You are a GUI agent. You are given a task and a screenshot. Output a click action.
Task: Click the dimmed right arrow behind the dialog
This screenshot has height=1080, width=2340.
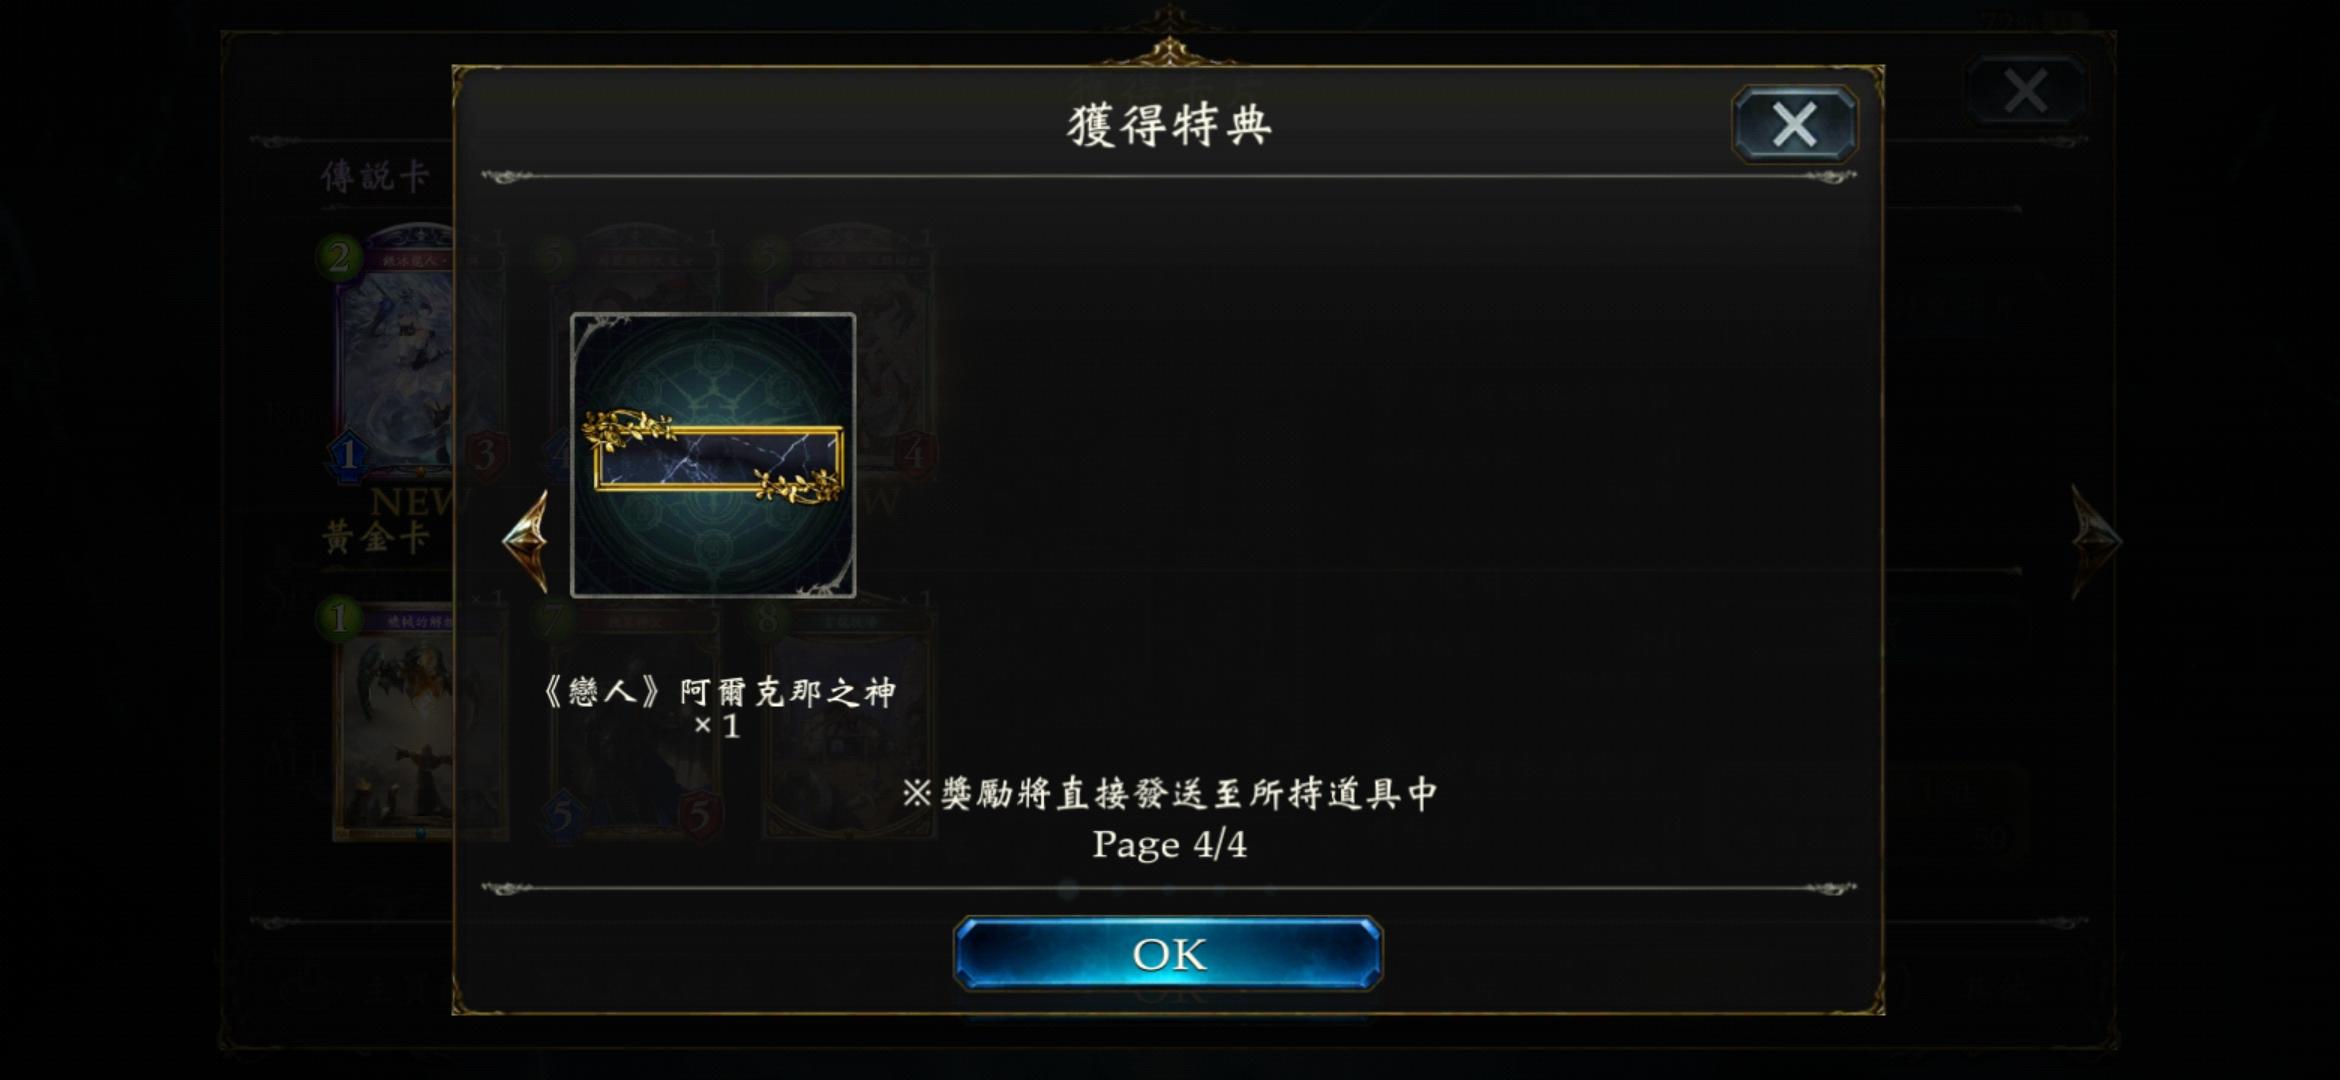2094,541
